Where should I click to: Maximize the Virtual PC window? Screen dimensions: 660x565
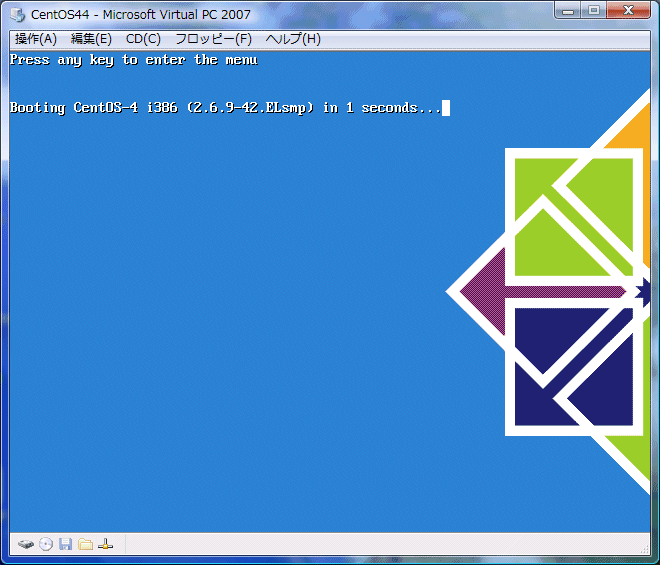594,11
